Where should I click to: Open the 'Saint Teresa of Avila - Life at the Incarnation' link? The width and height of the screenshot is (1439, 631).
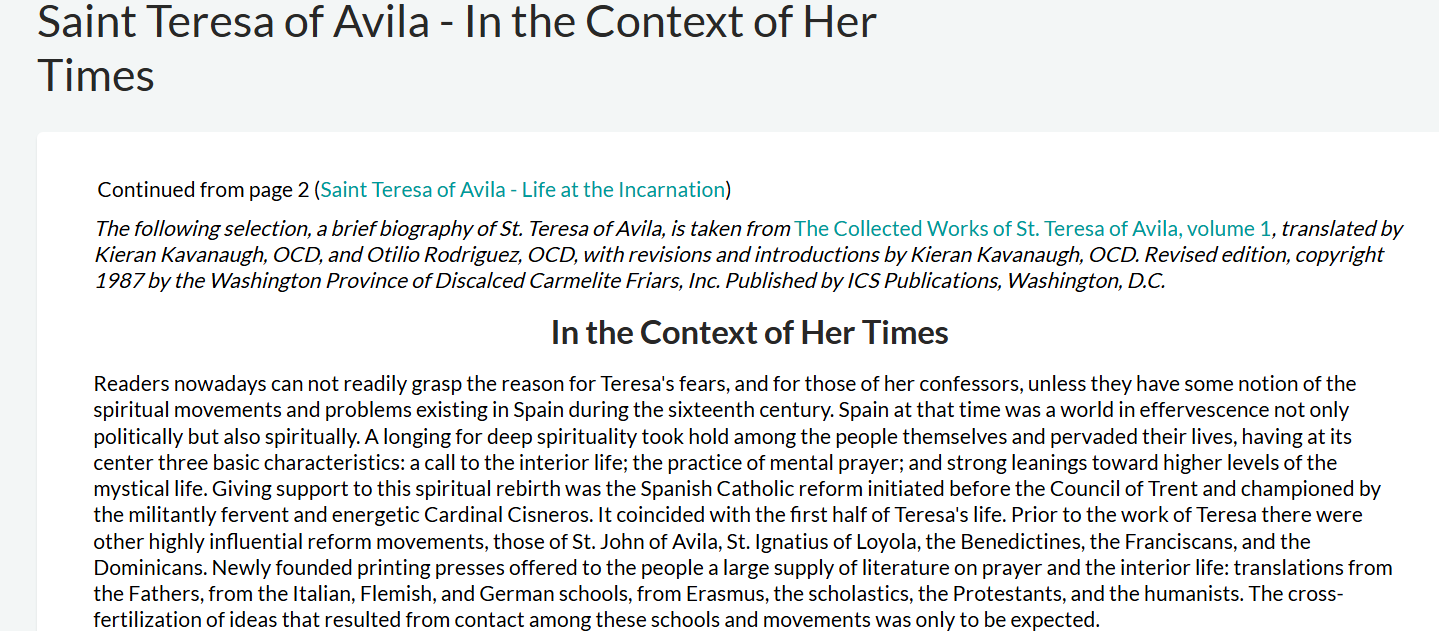point(523,189)
